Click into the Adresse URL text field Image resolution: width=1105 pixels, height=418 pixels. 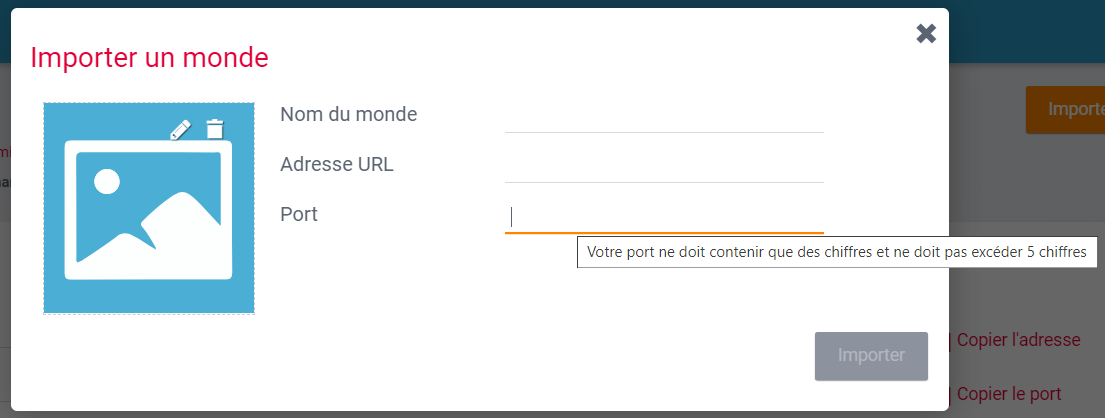point(664,167)
